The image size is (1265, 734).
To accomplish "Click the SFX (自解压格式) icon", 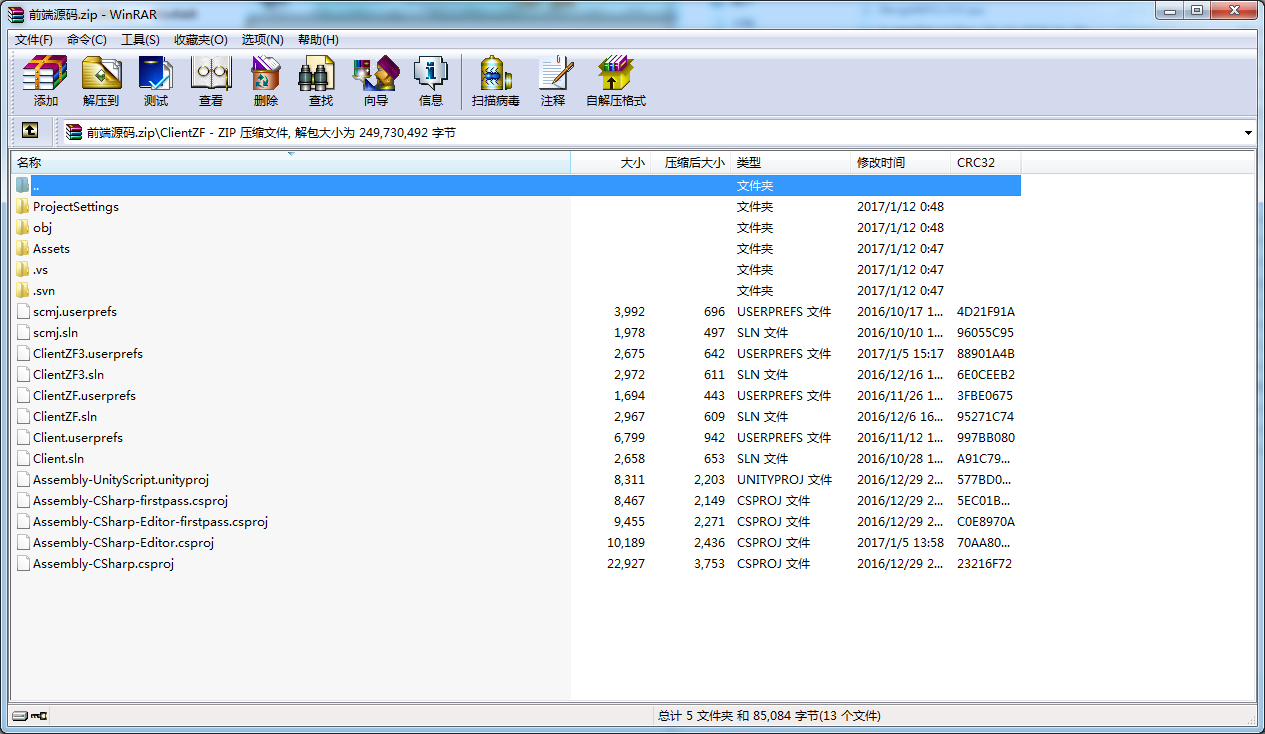I will pos(616,81).
